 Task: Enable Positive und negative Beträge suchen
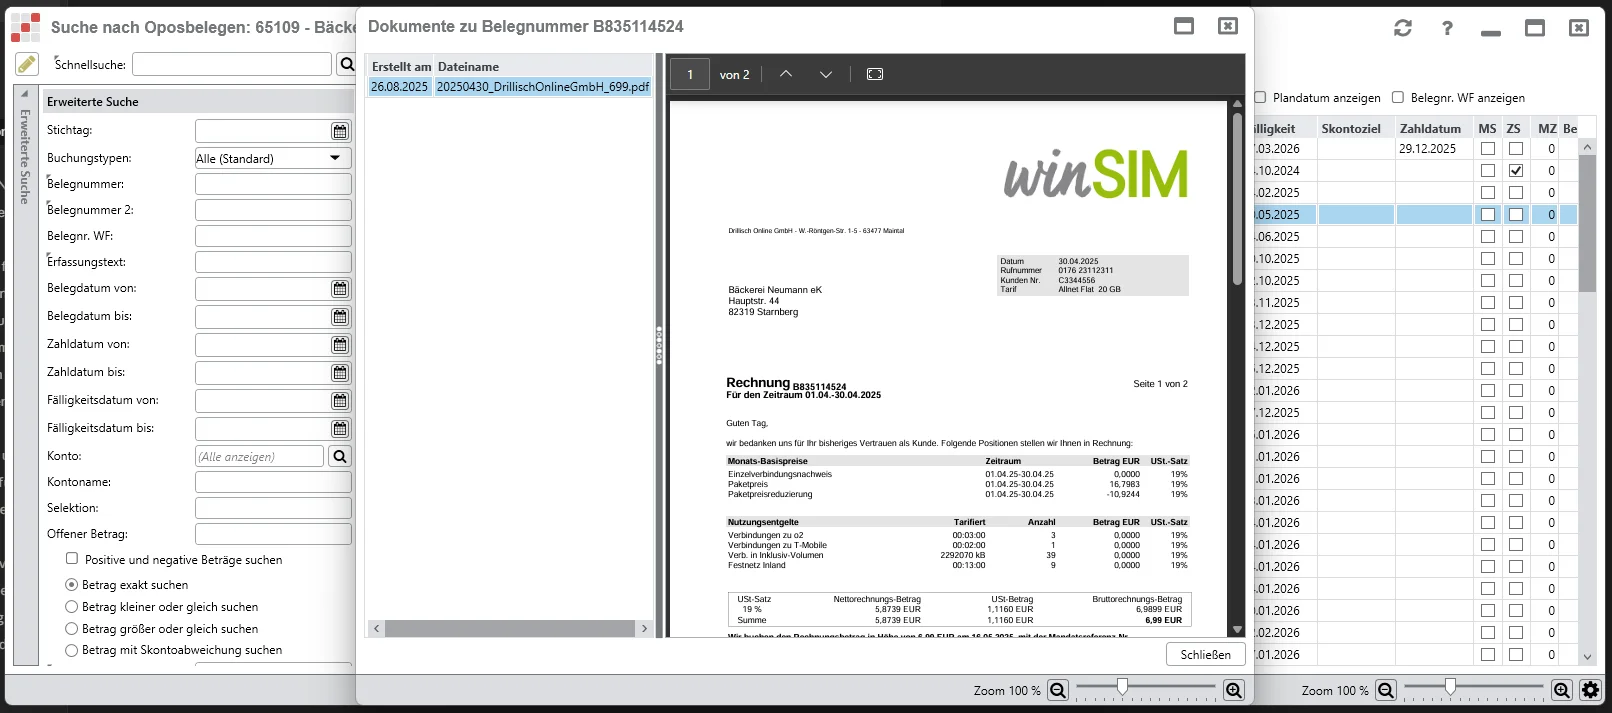pyautogui.click(x=72, y=559)
